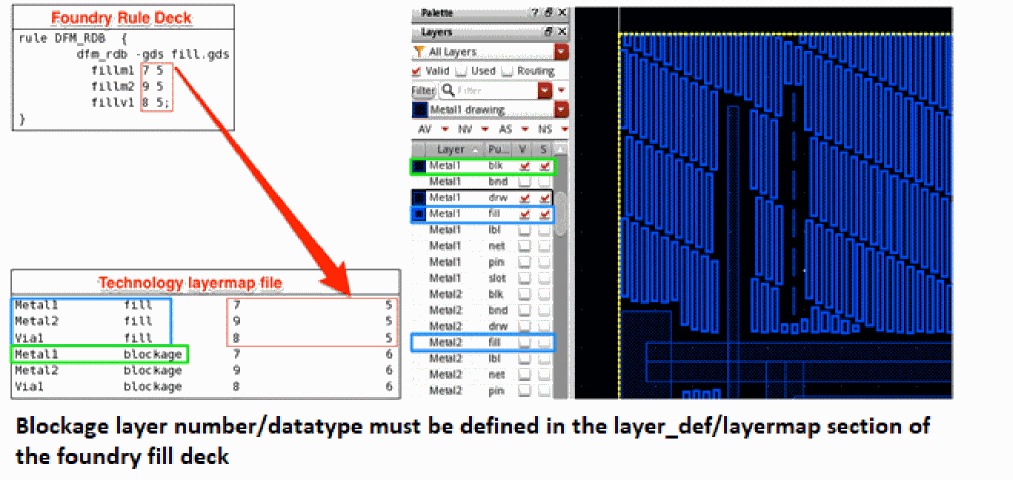Click the Metal1 drw row color swatch
Viewport: 1013px width, 480px height.
[x=419, y=198]
